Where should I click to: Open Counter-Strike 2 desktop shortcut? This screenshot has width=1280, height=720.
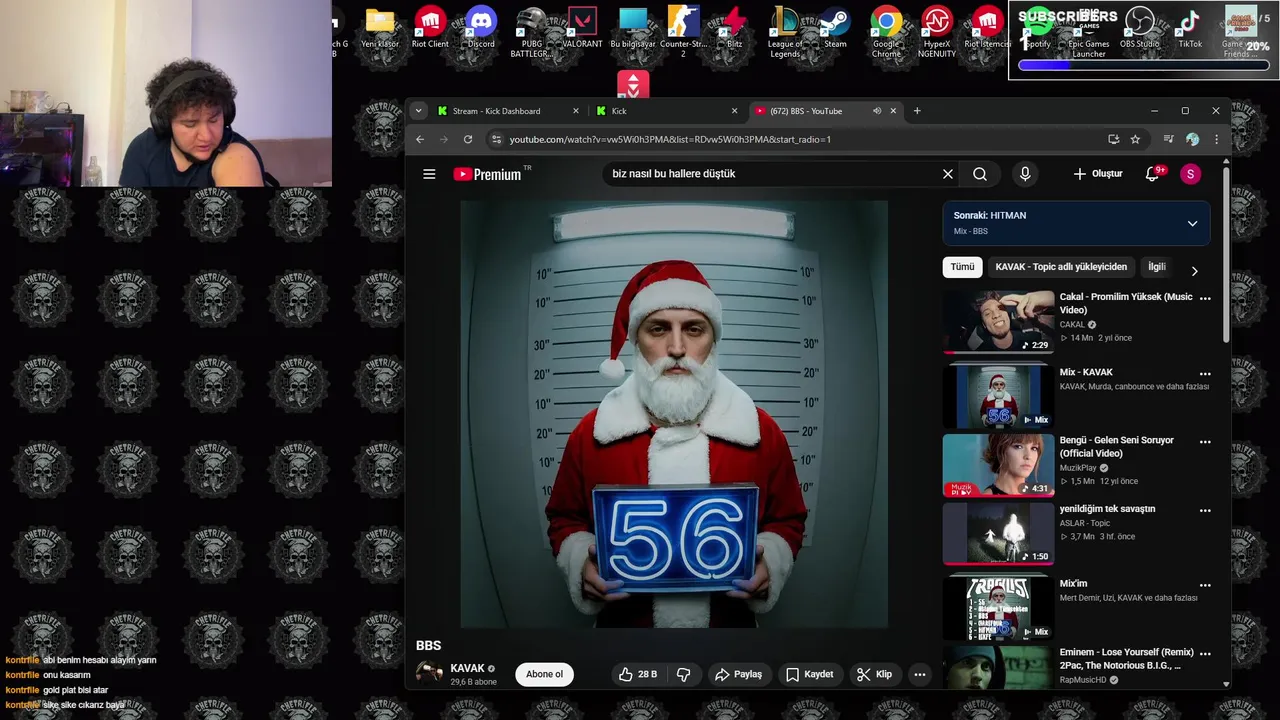pyautogui.click(x=683, y=32)
